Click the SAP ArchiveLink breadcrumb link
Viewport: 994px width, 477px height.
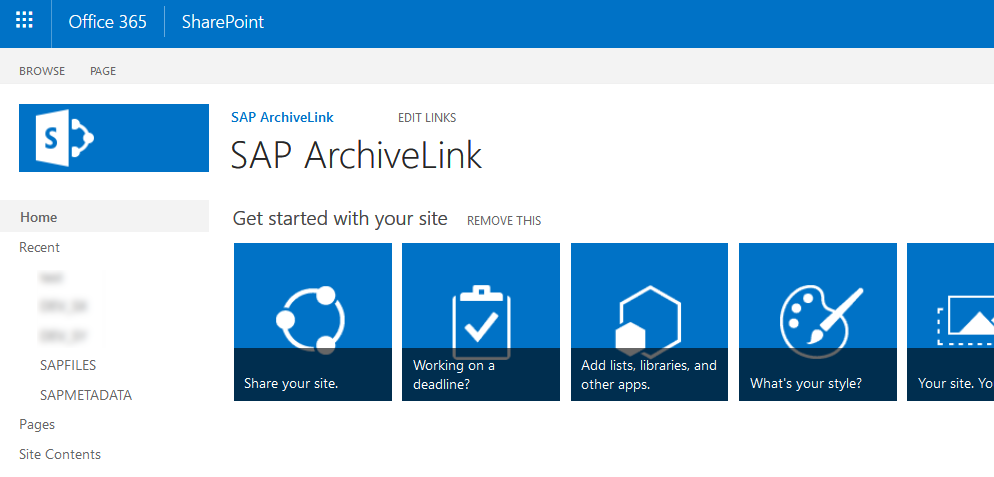282,117
